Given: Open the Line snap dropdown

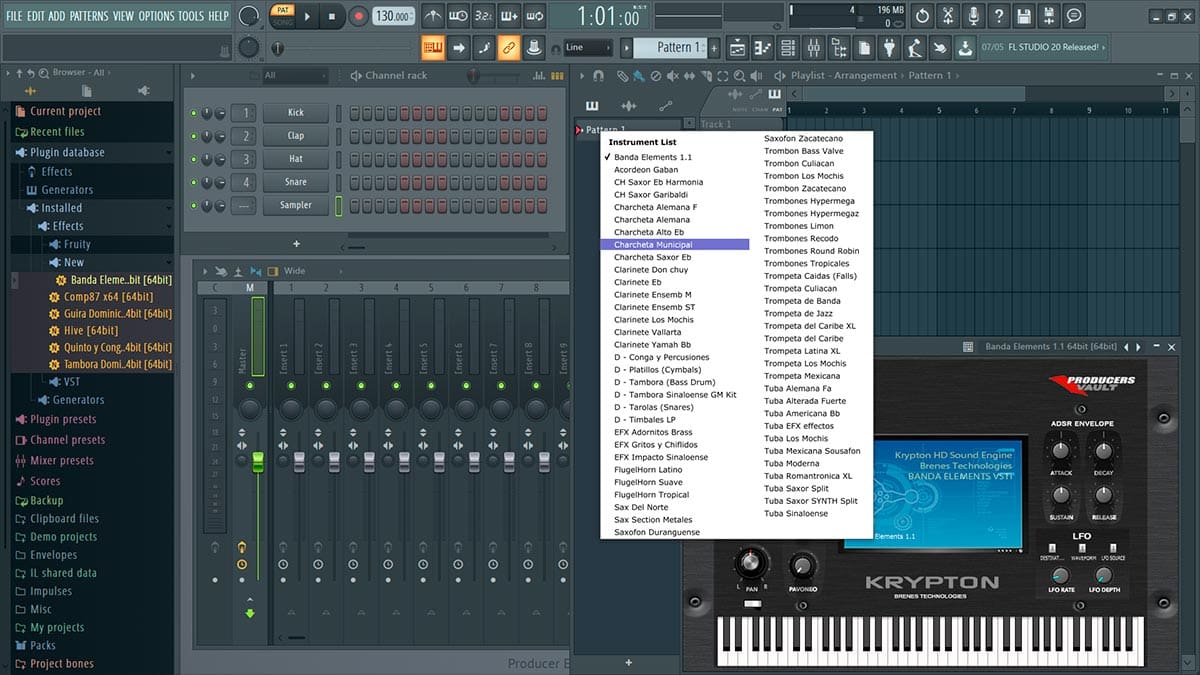Looking at the screenshot, I should (587, 47).
